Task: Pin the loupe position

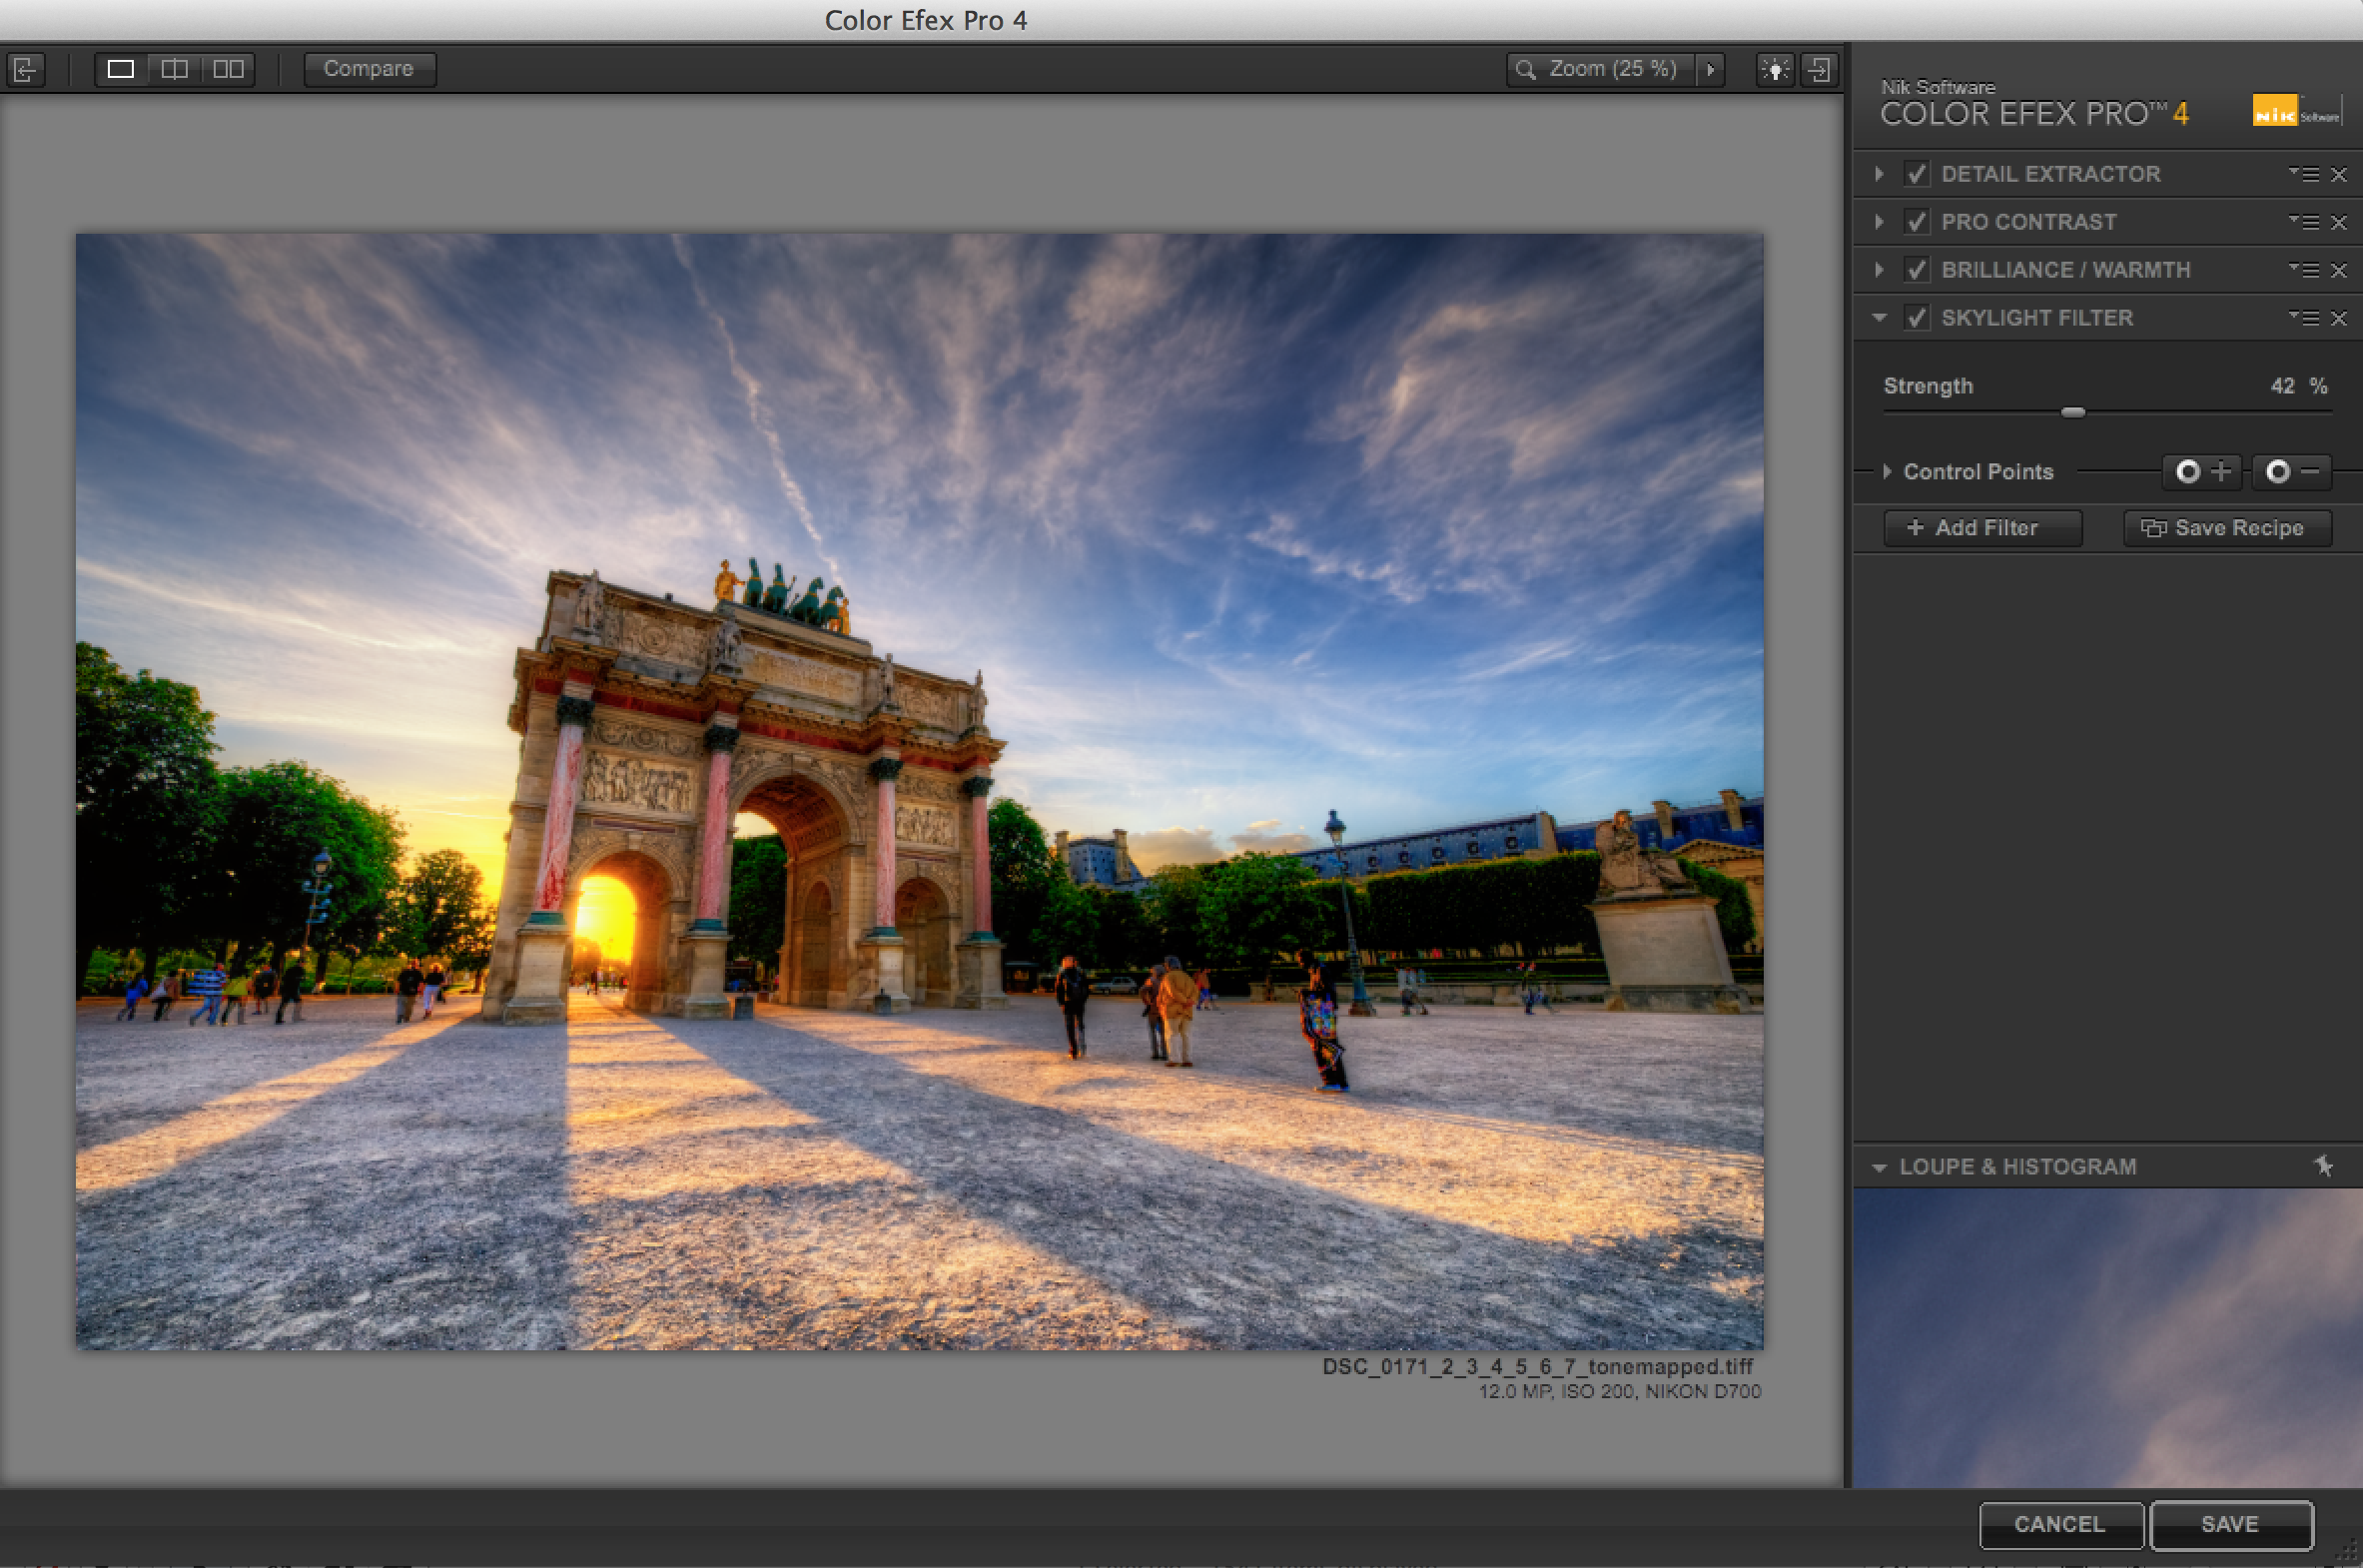Action: click(x=2323, y=1166)
